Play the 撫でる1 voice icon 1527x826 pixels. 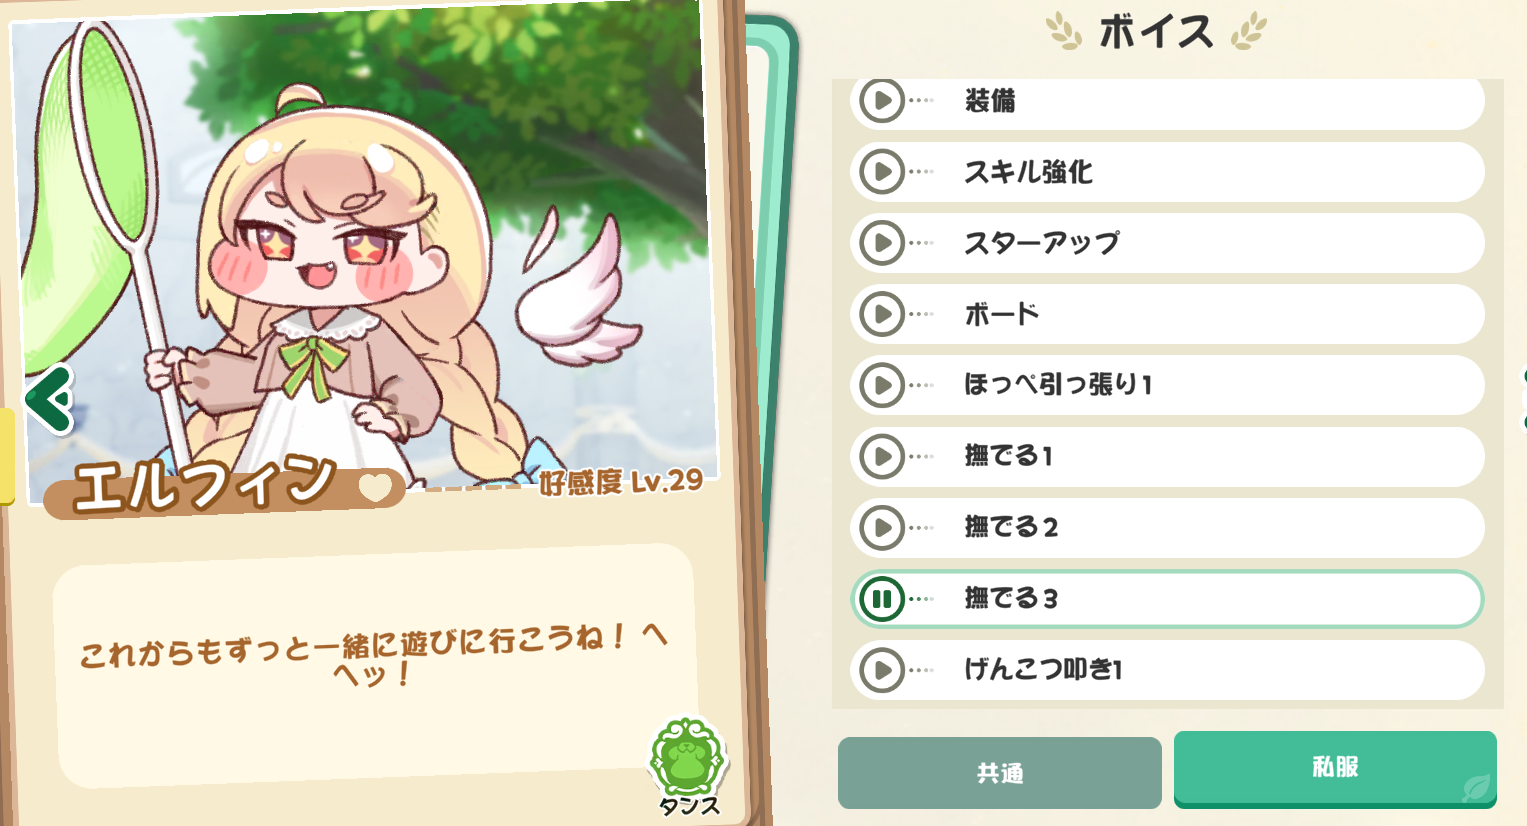(x=882, y=457)
